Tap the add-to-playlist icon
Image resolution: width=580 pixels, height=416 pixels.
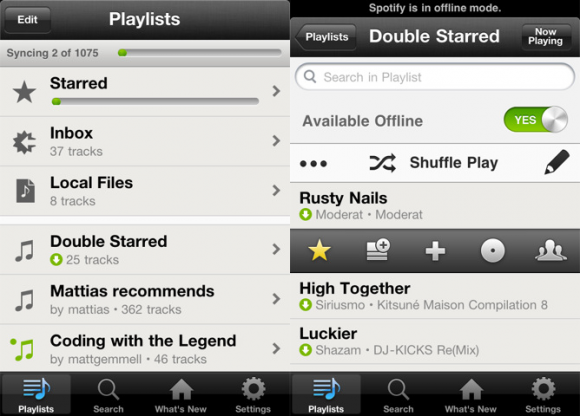coord(378,250)
